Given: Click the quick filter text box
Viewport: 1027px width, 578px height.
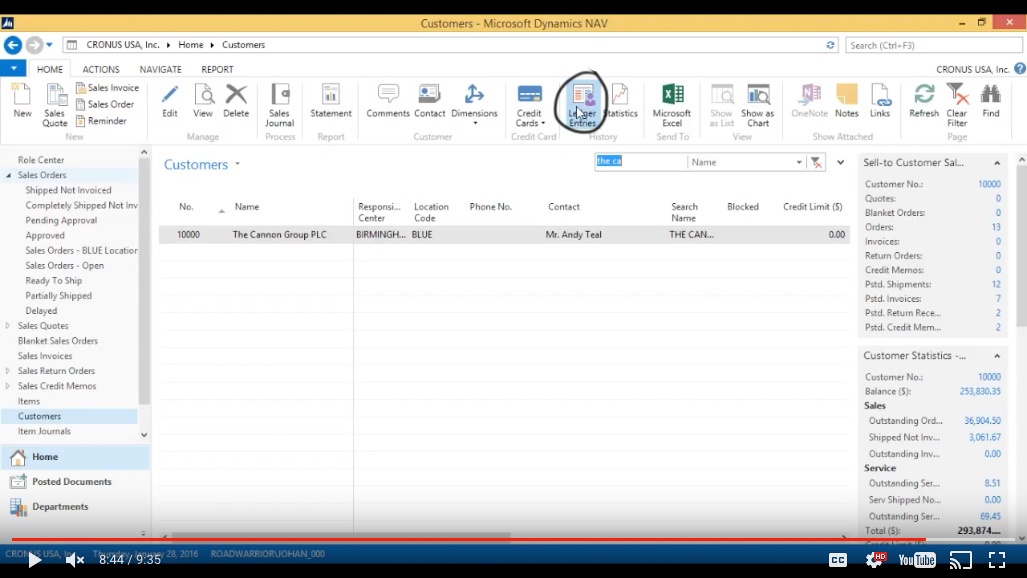Looking at the screenshot, I should coord(640,161).
